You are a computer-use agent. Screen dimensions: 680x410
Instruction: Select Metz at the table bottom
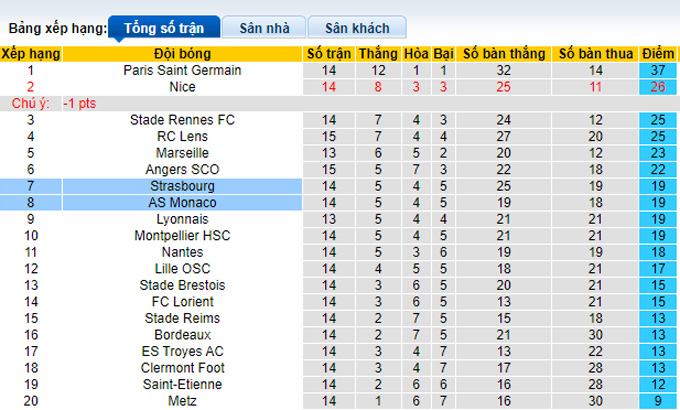[x=183, y=400]
